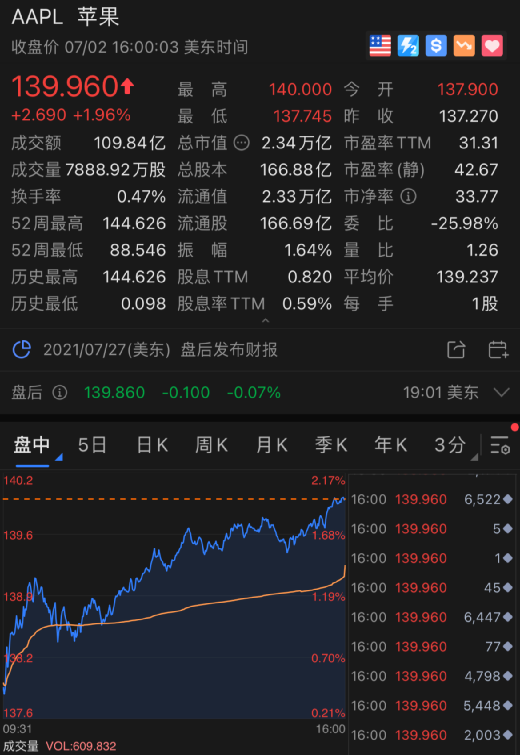This screenshot has width=520, height=755.
Task: Tap the 平均价 value 139.237
Action: [467, 277]
